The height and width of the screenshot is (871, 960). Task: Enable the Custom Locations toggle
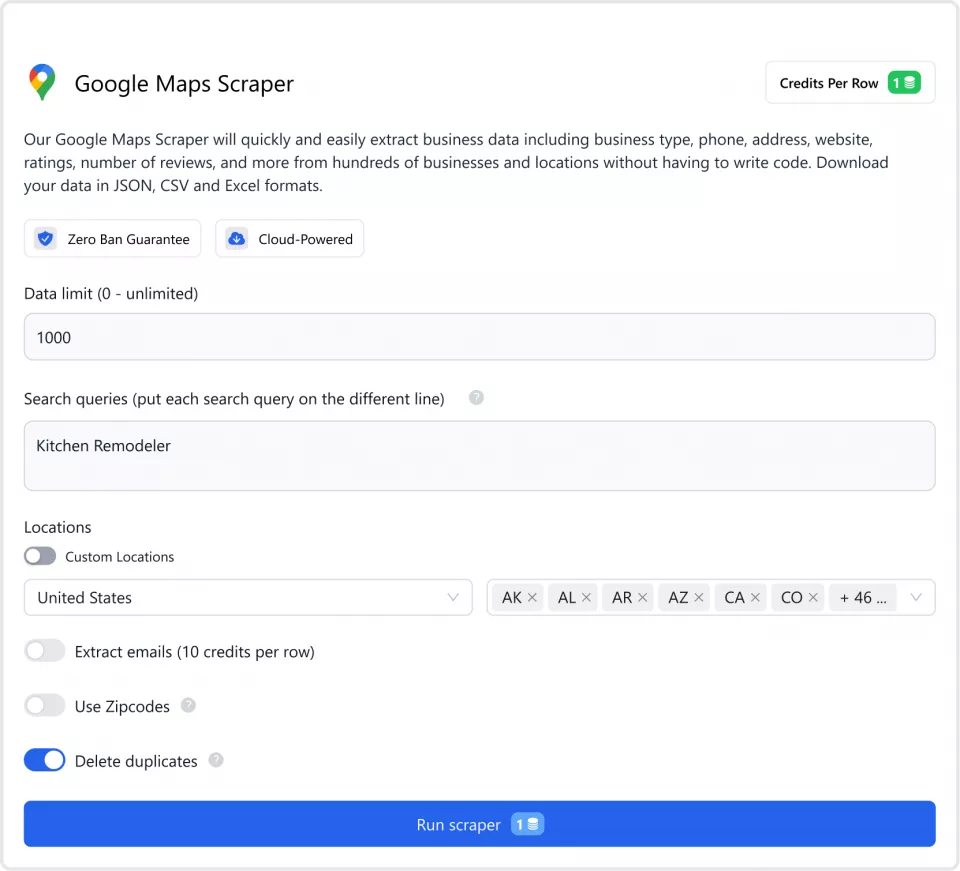coord(40,556)
